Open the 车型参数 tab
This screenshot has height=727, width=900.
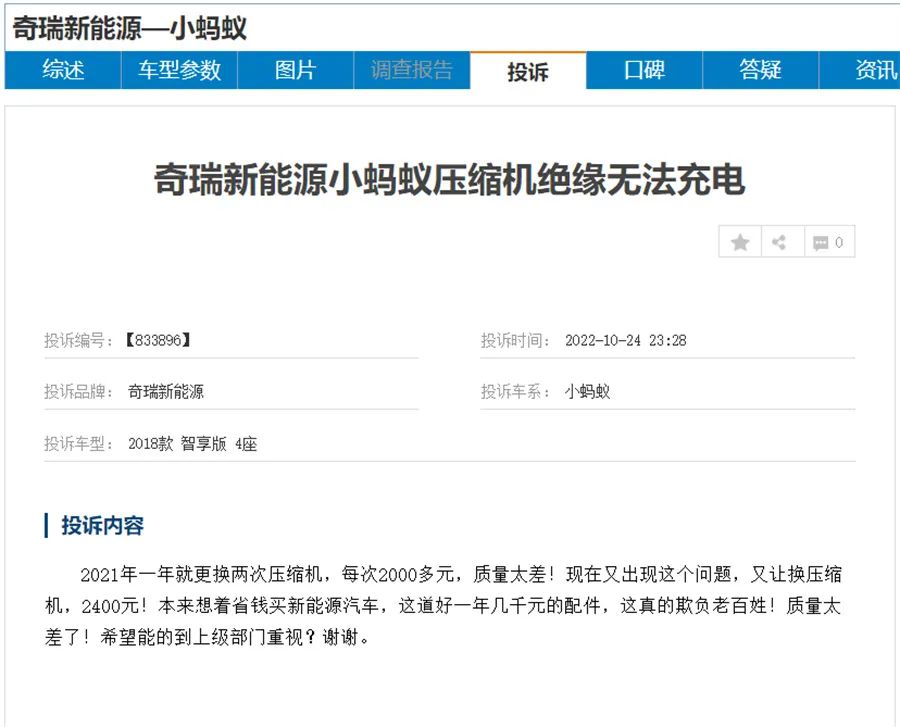(179, 70)
